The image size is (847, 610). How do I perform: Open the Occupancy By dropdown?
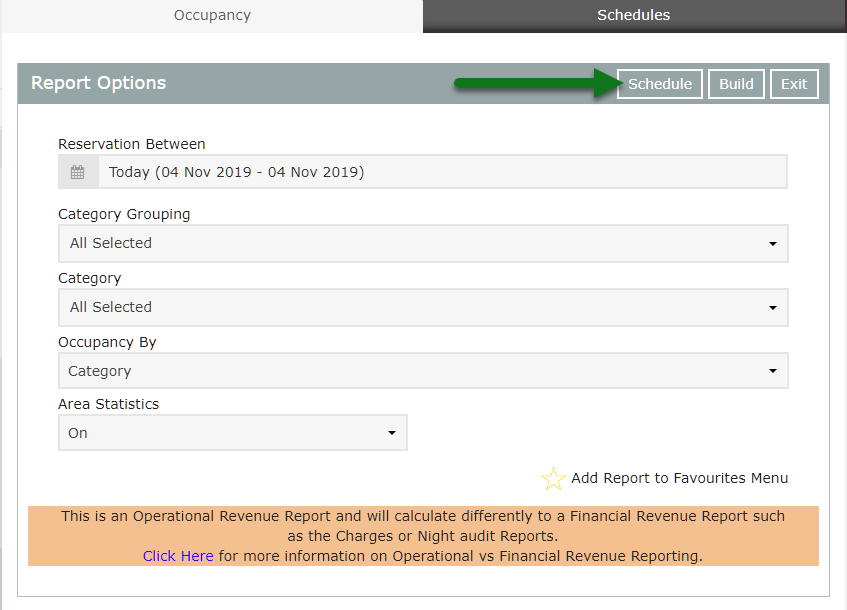[x=423, y=371]
